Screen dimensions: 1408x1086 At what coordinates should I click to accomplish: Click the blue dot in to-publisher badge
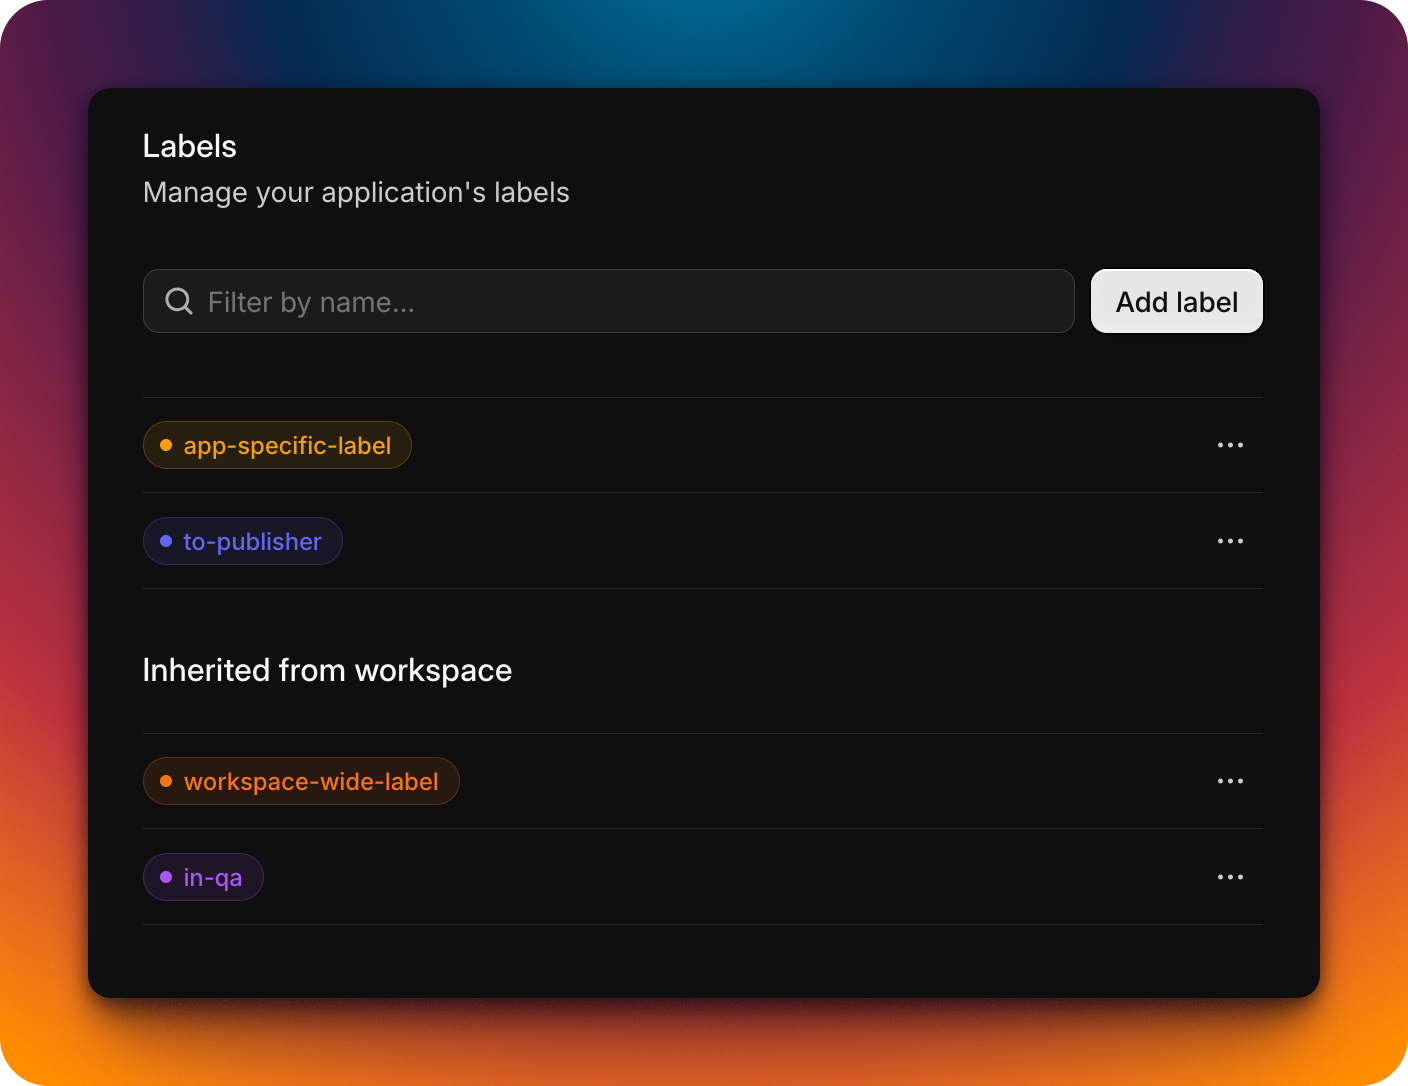tap(166, 542)
